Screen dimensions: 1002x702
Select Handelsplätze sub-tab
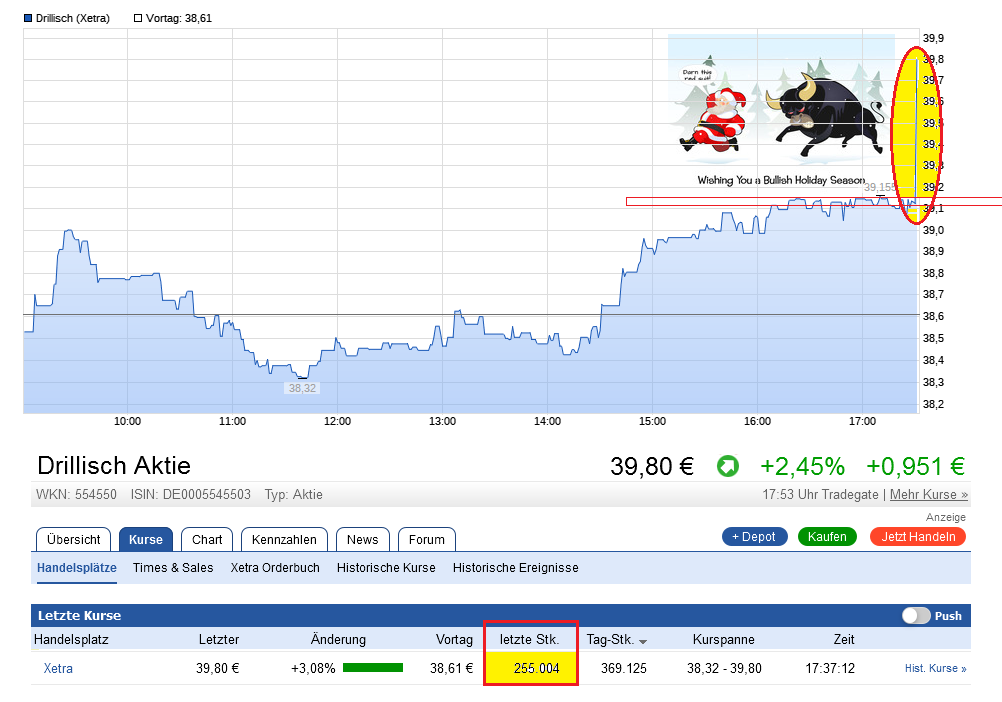(77, 568)
